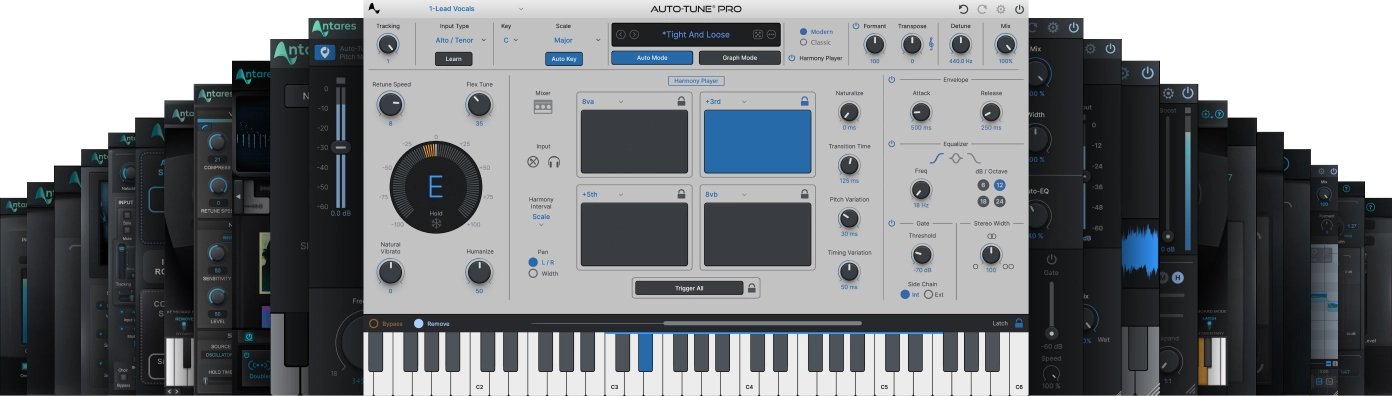This screenshot has width=1392, height=396.
Task: Click the Trigger All button
Action: [x=688, y=288]
